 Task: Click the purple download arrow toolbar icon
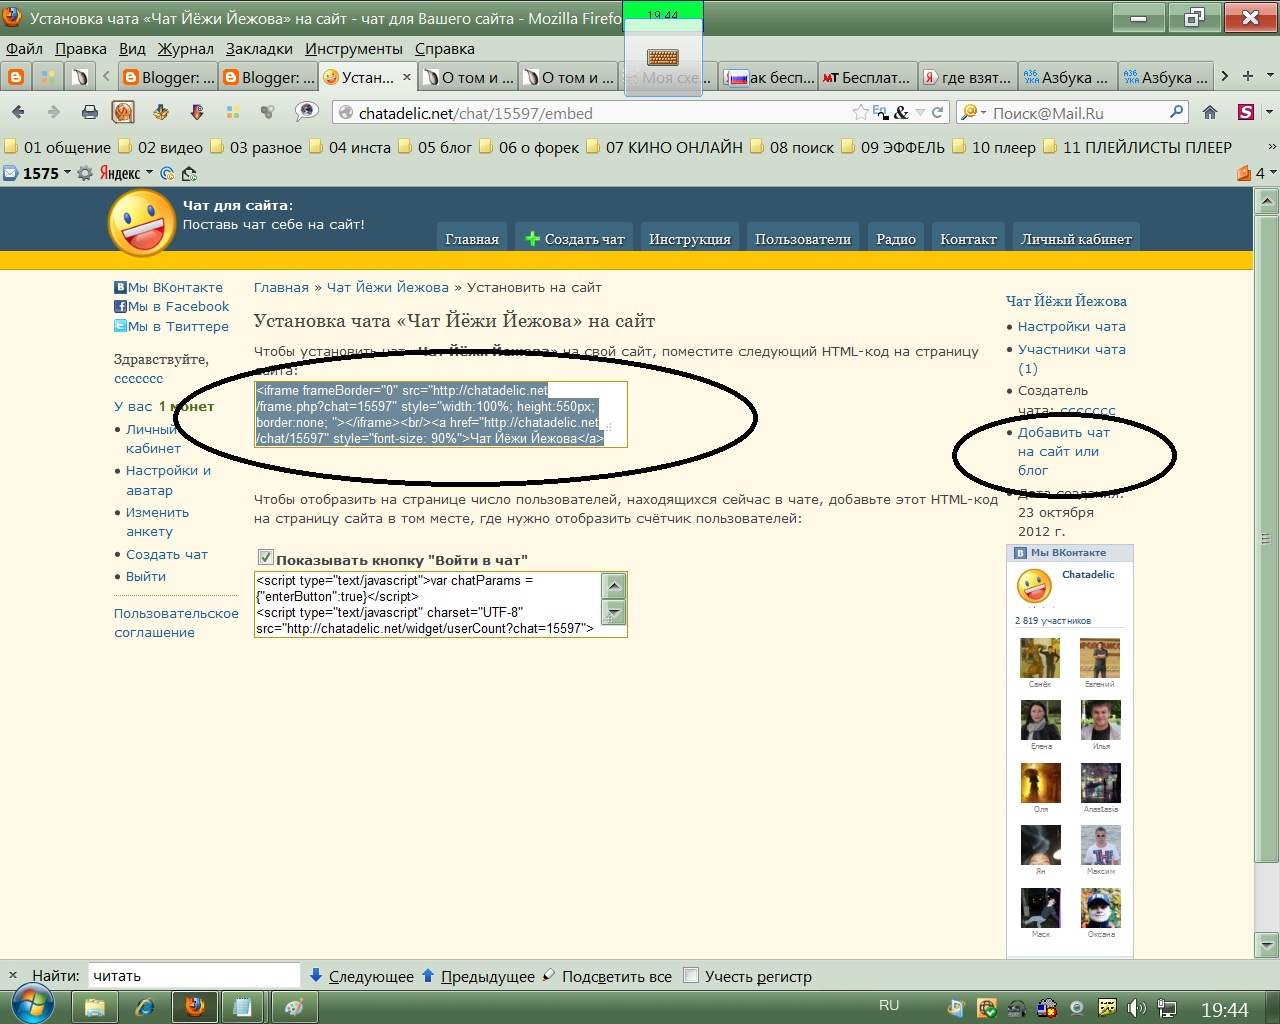(x=197, y=112)
